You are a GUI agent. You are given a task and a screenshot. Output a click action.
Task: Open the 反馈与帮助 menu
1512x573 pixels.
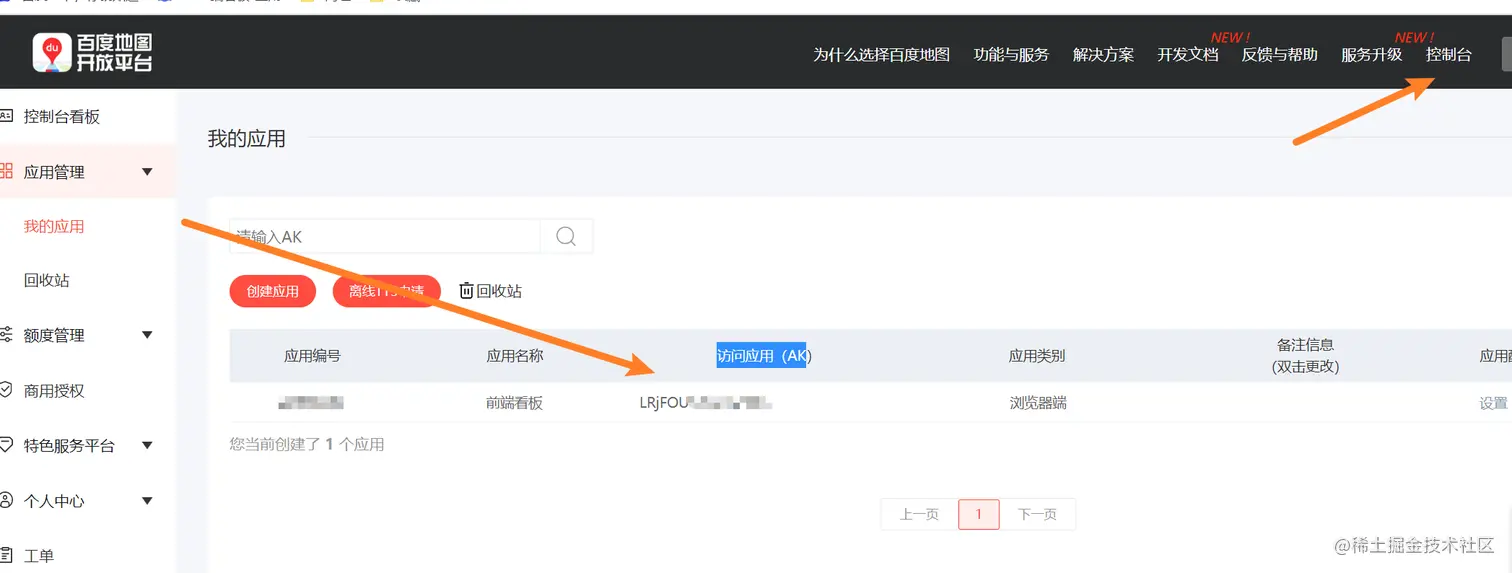coord(1280,55)
